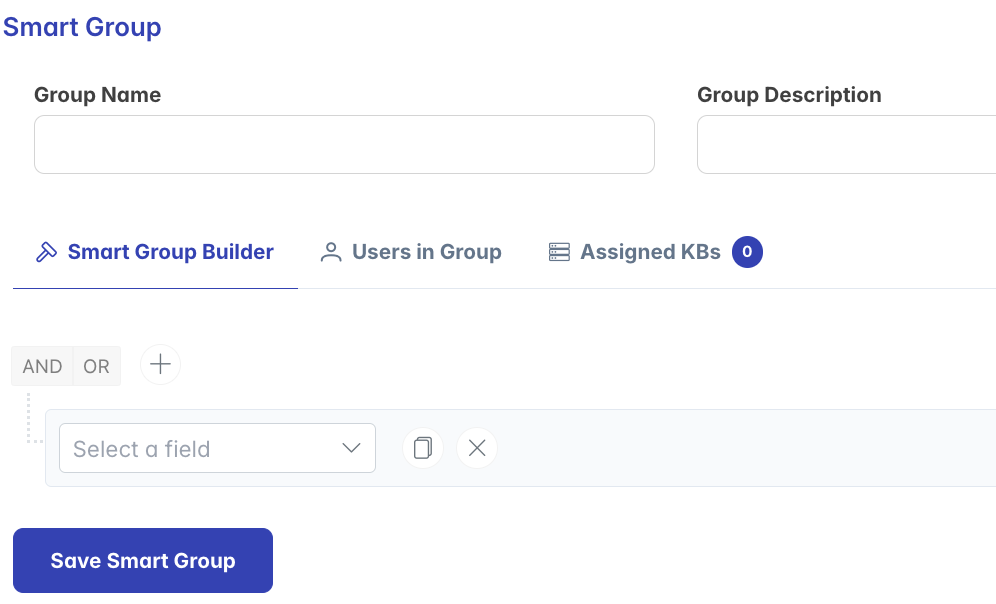This screenshot has height=604, width=996.
Task: Expand the field list using the chevron arrow
Action: pos(351,448)
